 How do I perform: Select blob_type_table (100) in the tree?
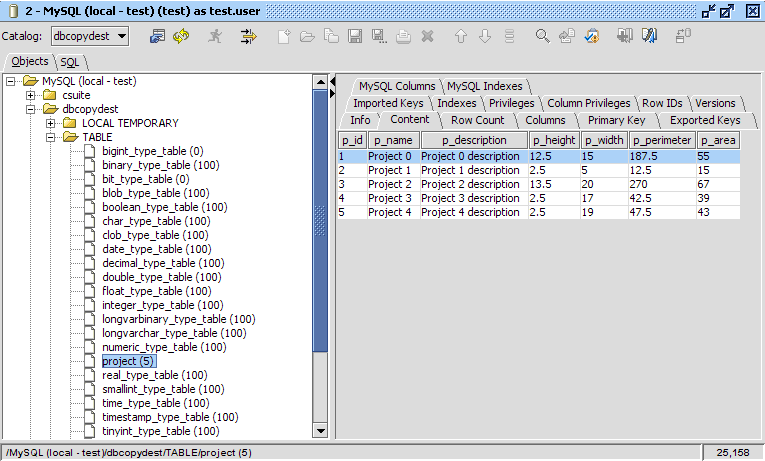pos(155,193)
